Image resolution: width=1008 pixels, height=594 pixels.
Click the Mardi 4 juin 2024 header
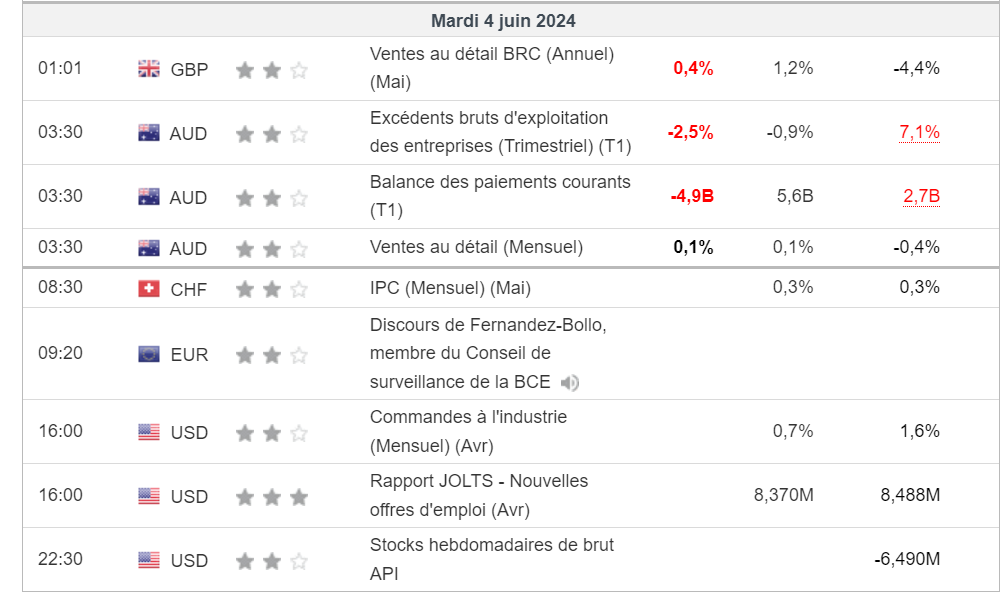503,21
